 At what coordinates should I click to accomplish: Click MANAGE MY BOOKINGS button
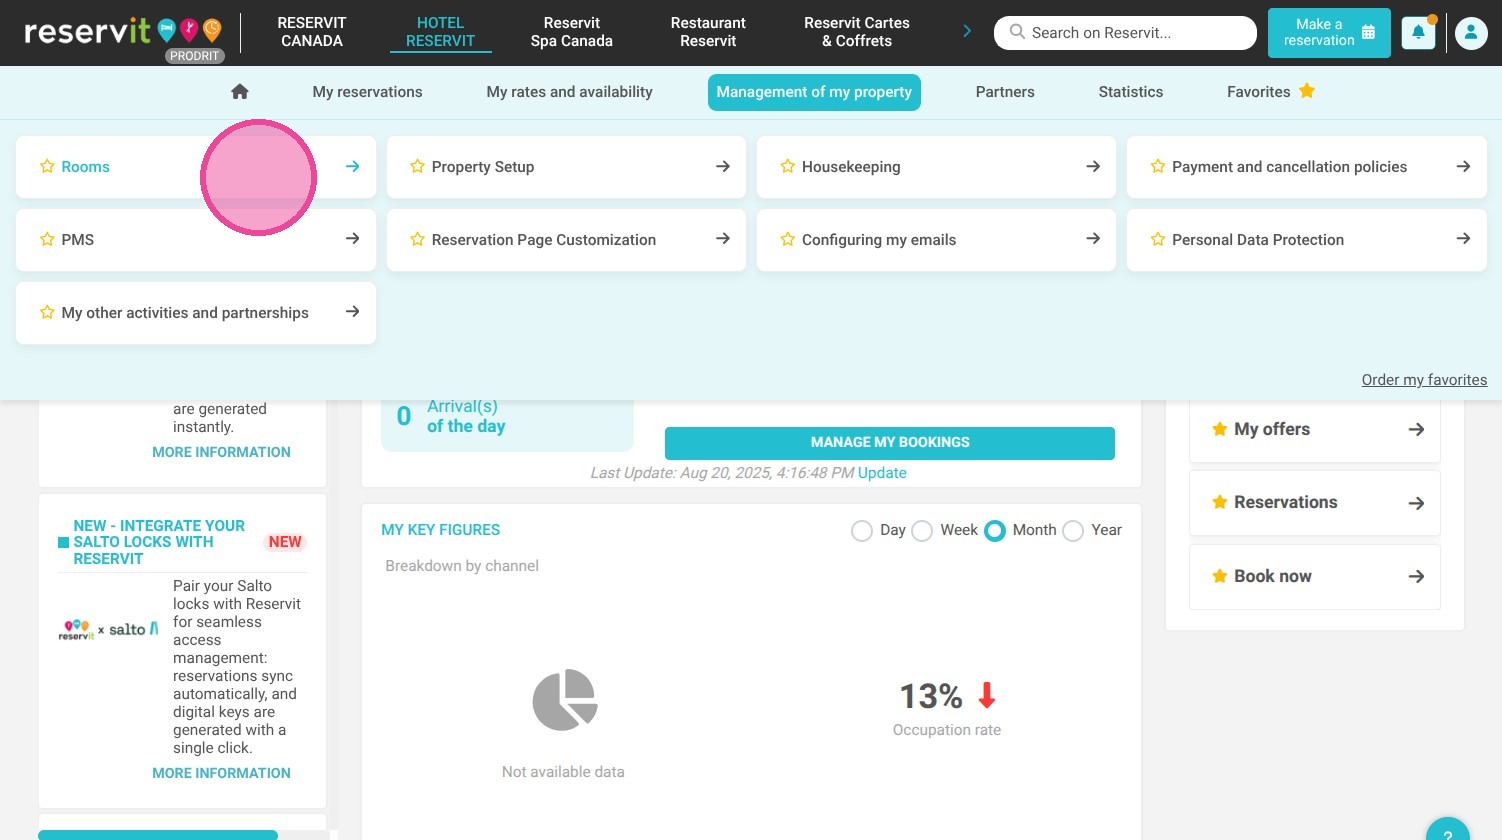[x=890, y=443]
